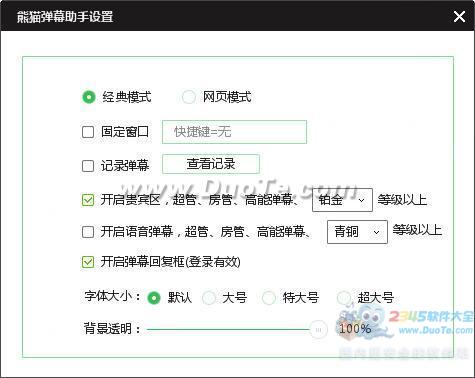
Task: Select 超大号 font size radio
Action: tap(344, 298)
